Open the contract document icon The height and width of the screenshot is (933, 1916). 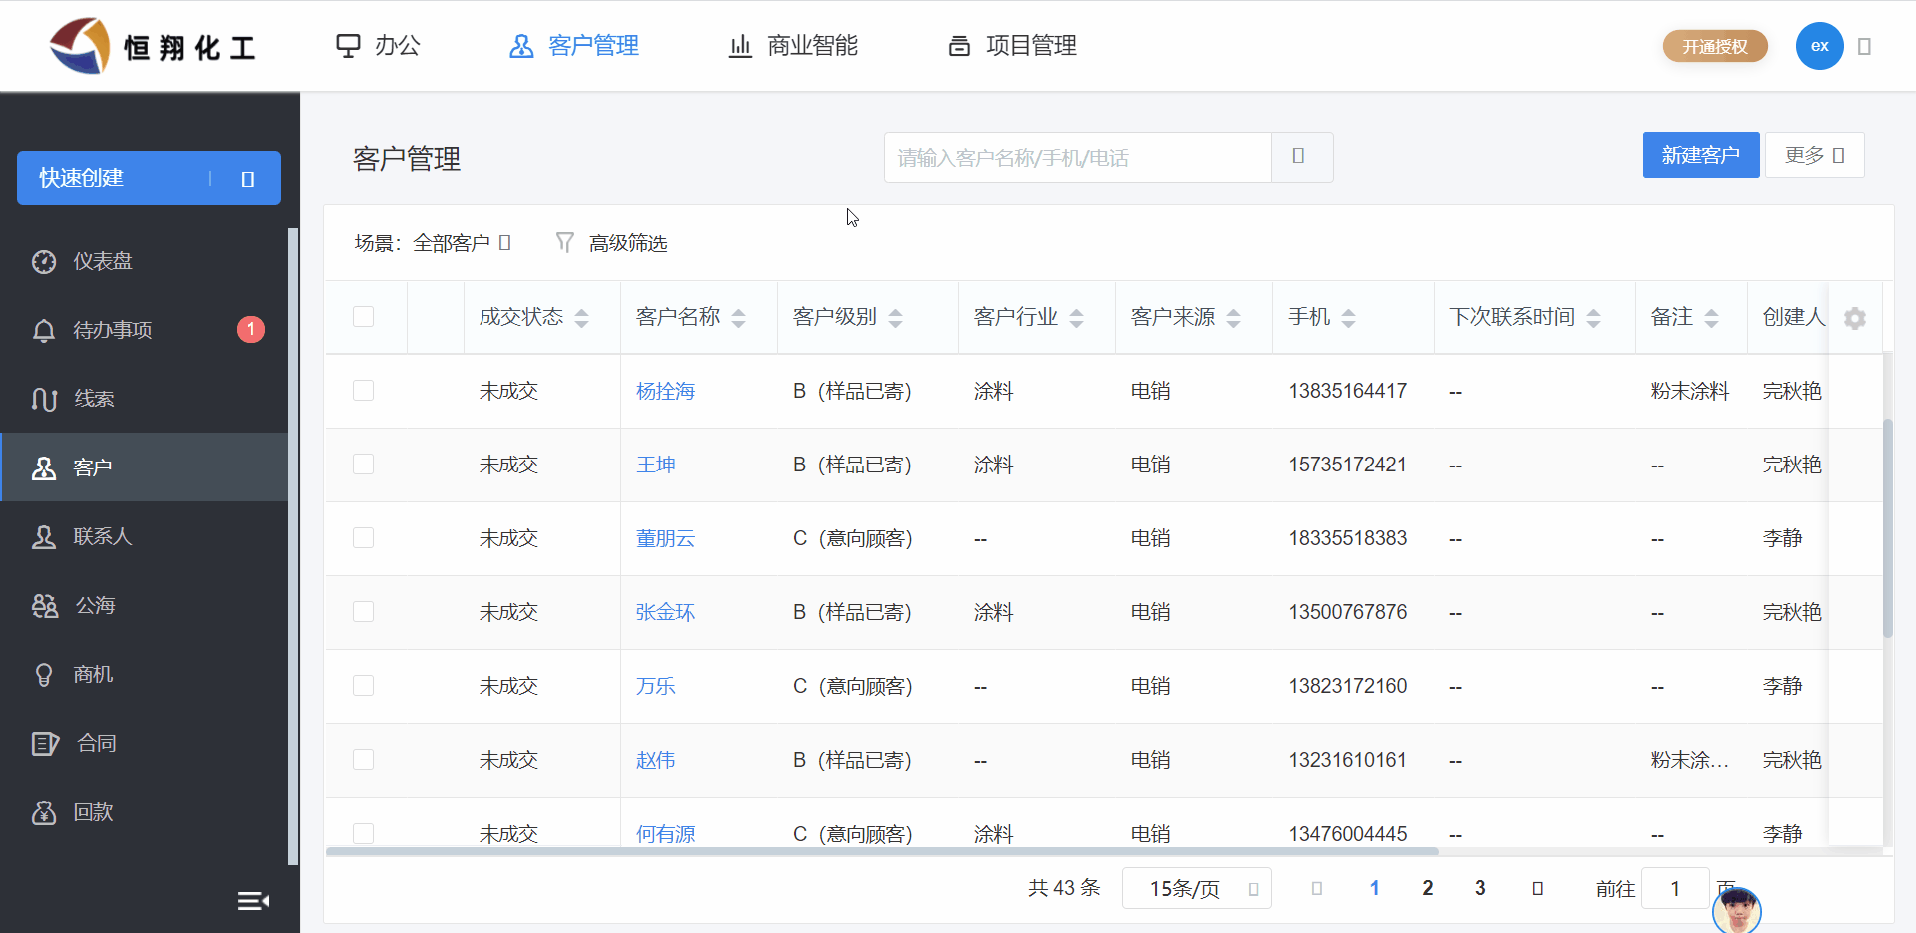[45, 744]
